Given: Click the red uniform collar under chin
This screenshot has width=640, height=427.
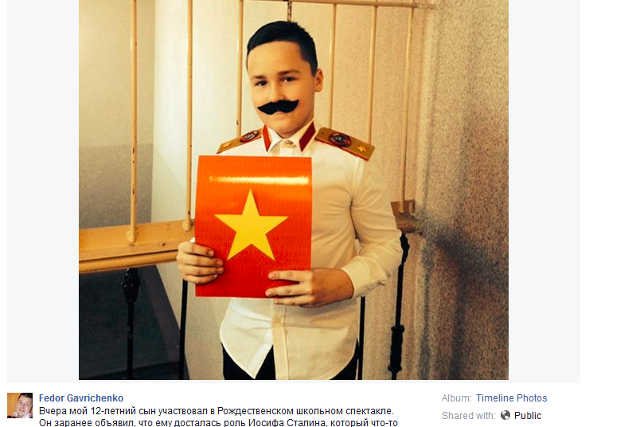Looking at the screenshot, I should pos(290,137).
